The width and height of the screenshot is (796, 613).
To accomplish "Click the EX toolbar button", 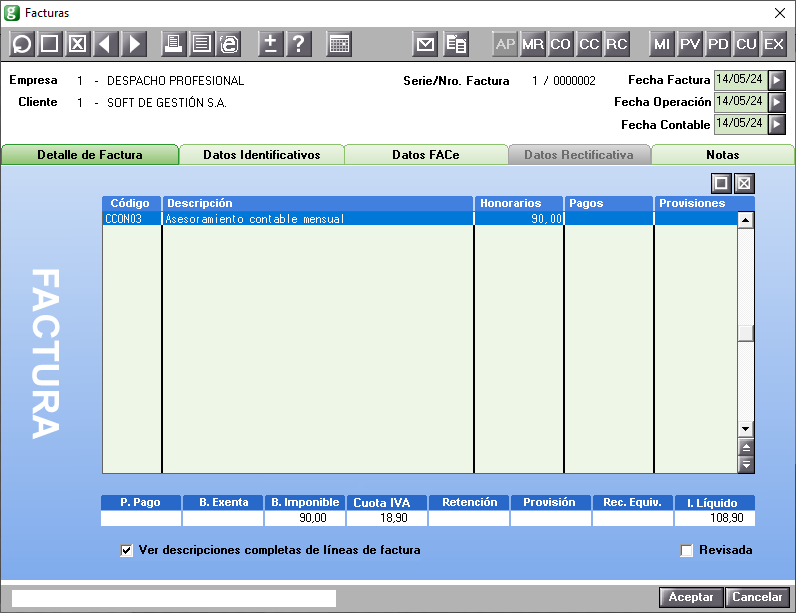I will (774, 44).
